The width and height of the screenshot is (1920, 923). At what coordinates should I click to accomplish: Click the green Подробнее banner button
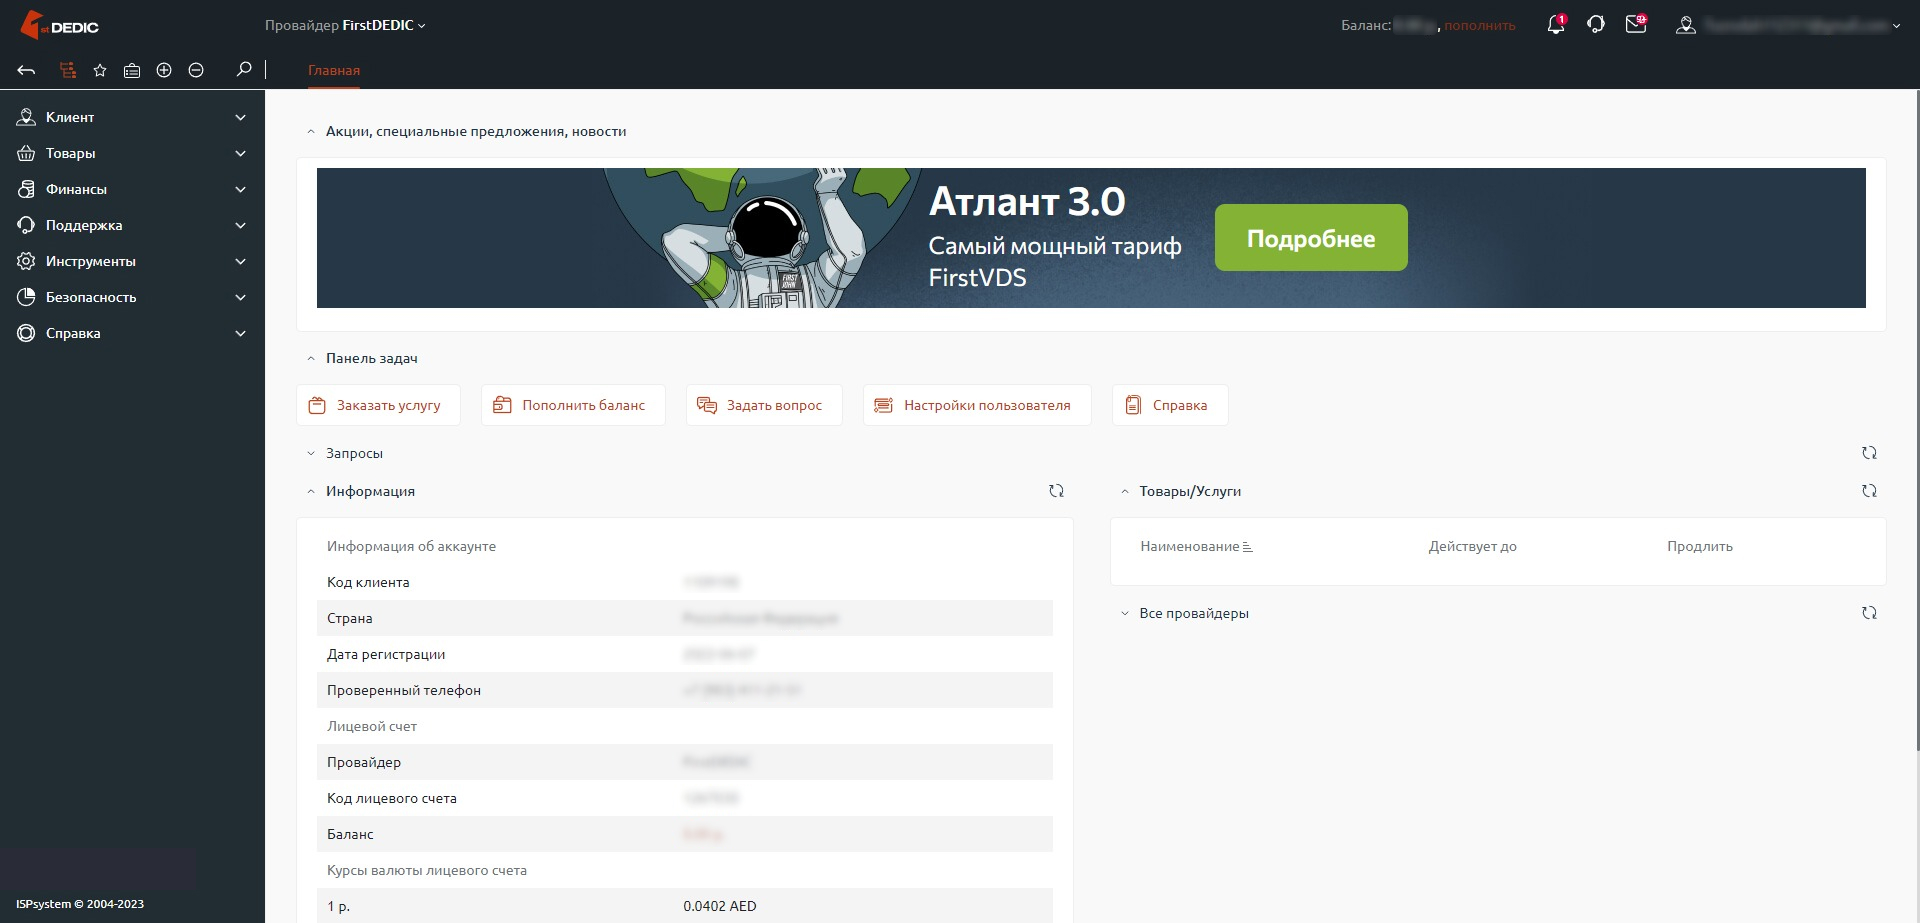(1311, 238)
